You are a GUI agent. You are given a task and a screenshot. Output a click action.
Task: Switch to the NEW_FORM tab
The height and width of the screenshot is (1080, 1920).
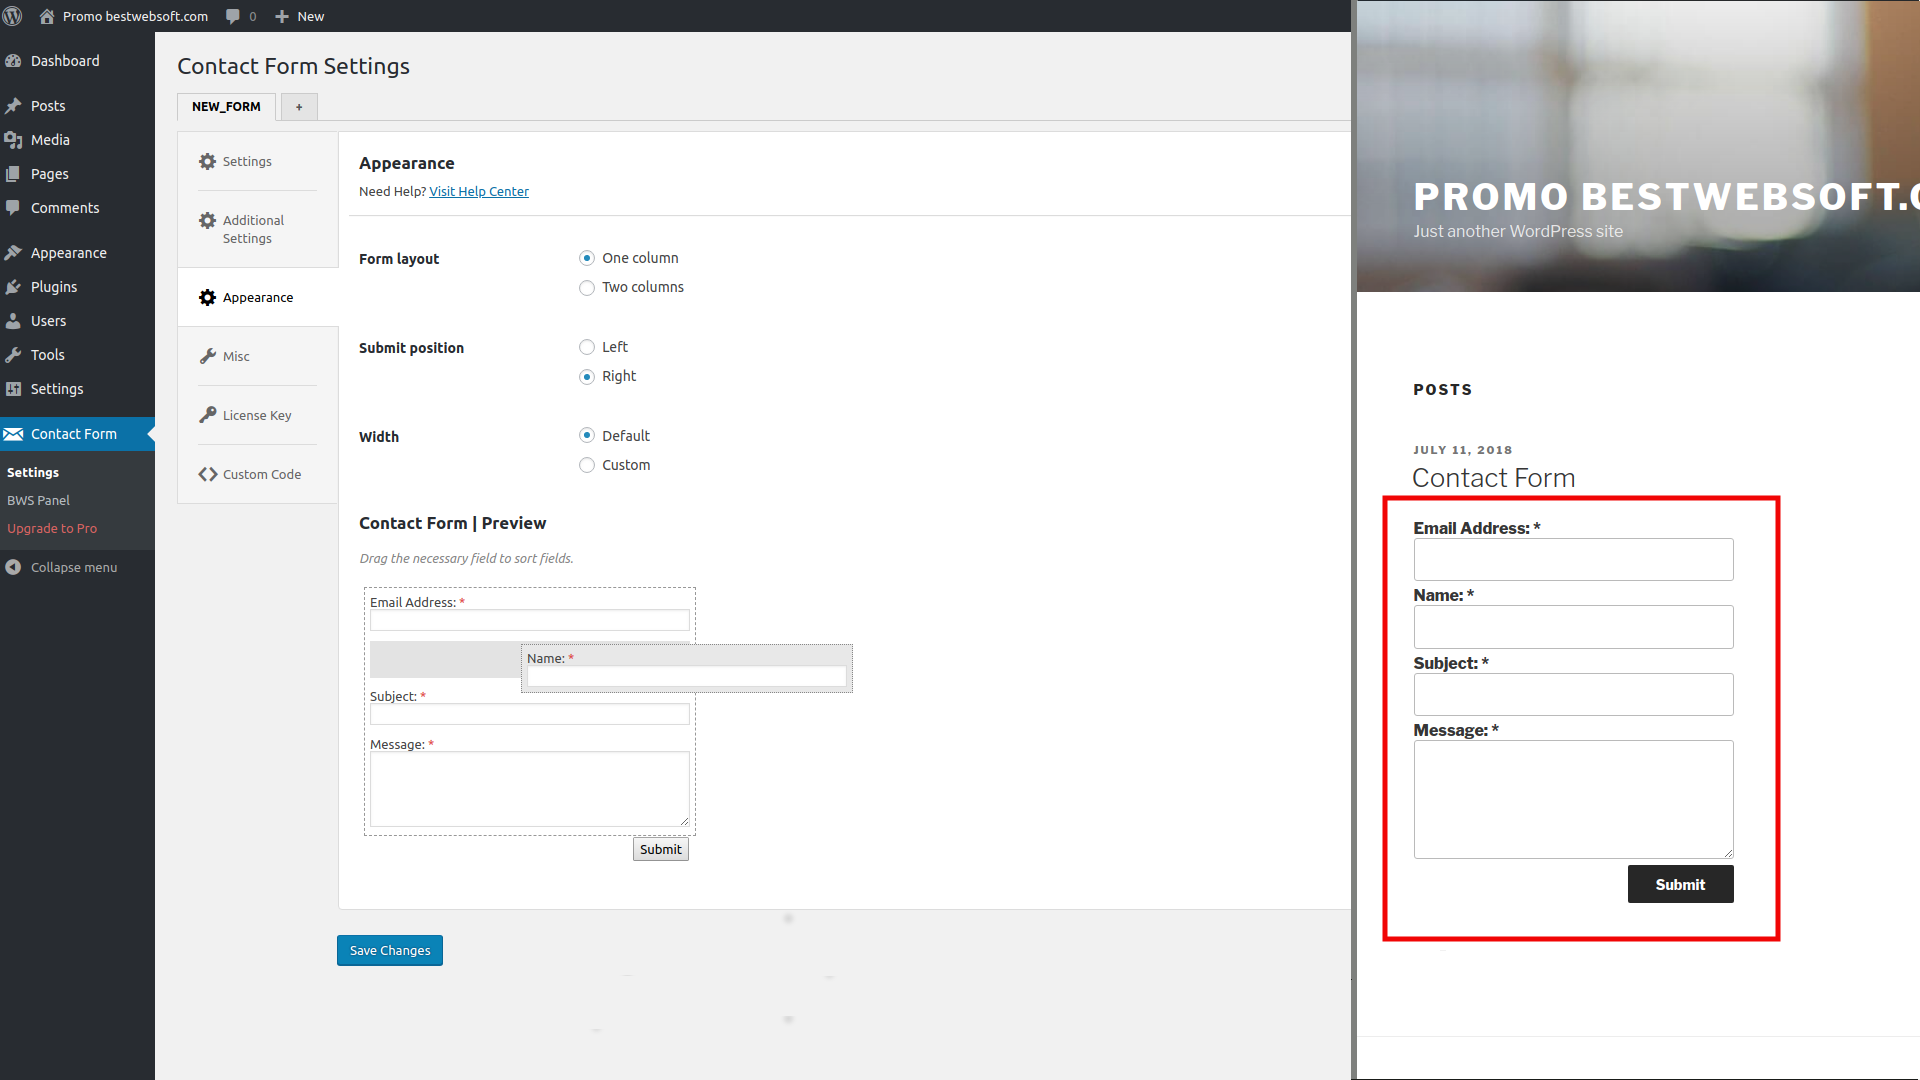point(226,106)
